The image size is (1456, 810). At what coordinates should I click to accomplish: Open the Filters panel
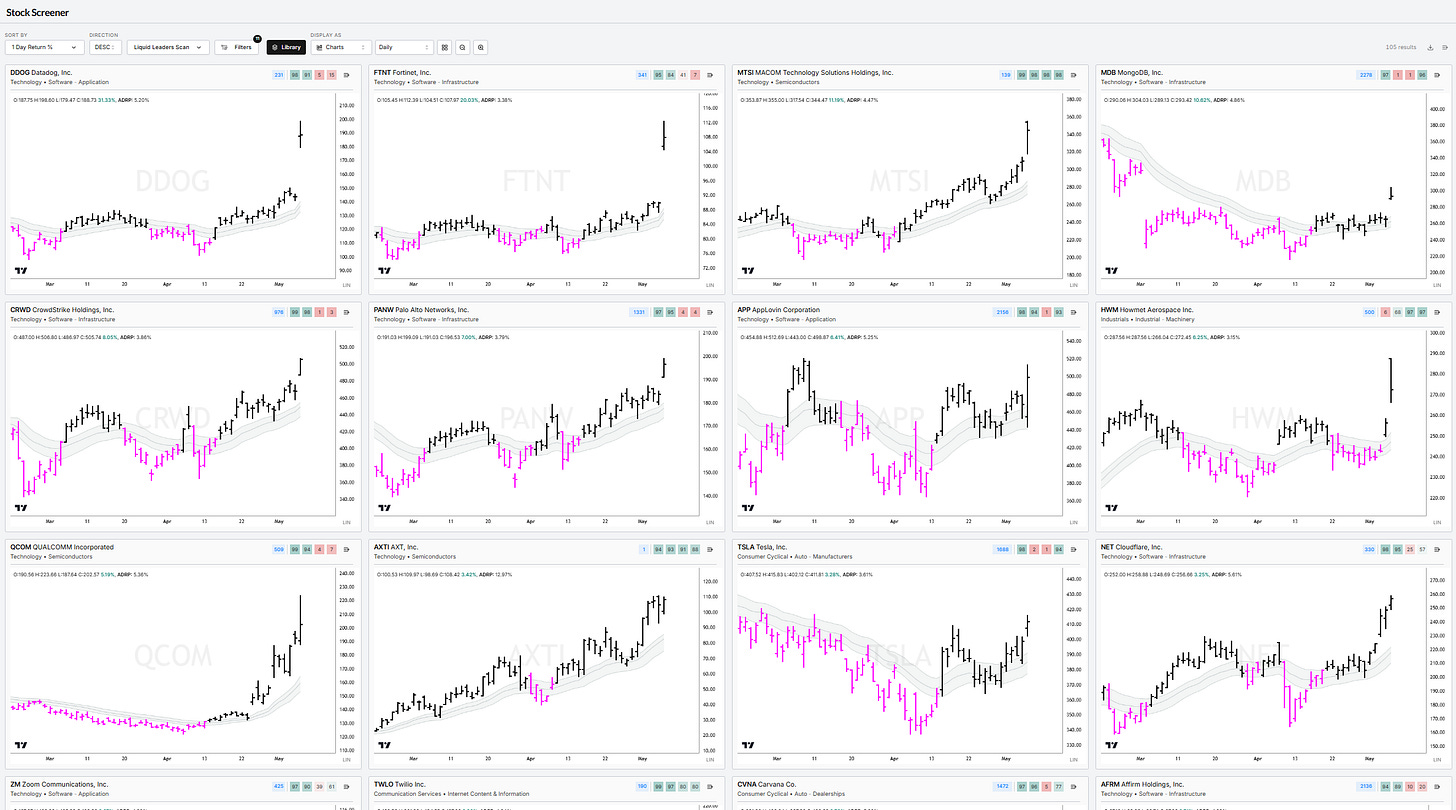[238, 47]
